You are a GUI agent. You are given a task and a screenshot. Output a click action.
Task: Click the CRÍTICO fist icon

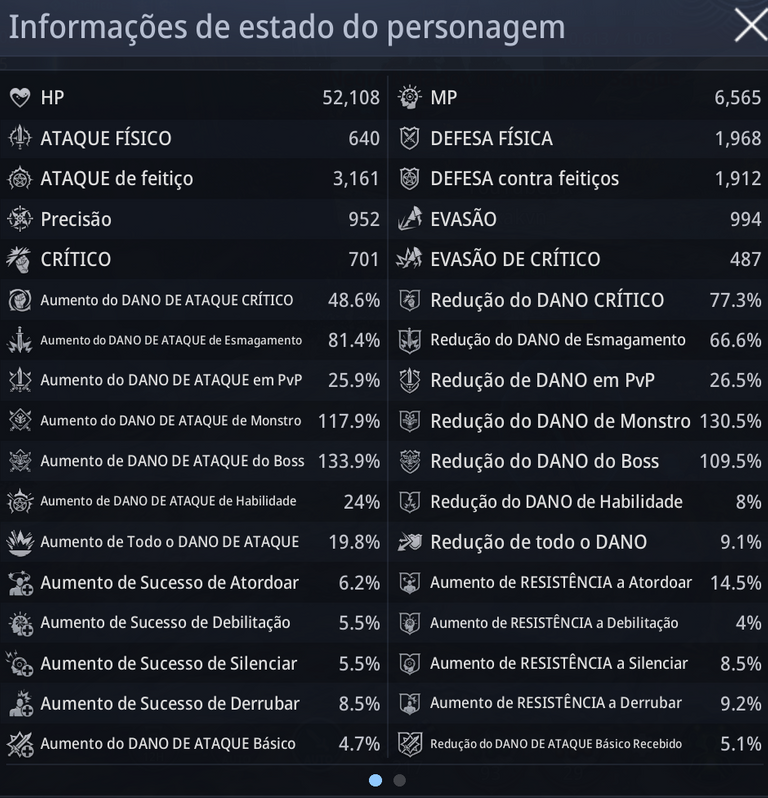coord(20,260)
